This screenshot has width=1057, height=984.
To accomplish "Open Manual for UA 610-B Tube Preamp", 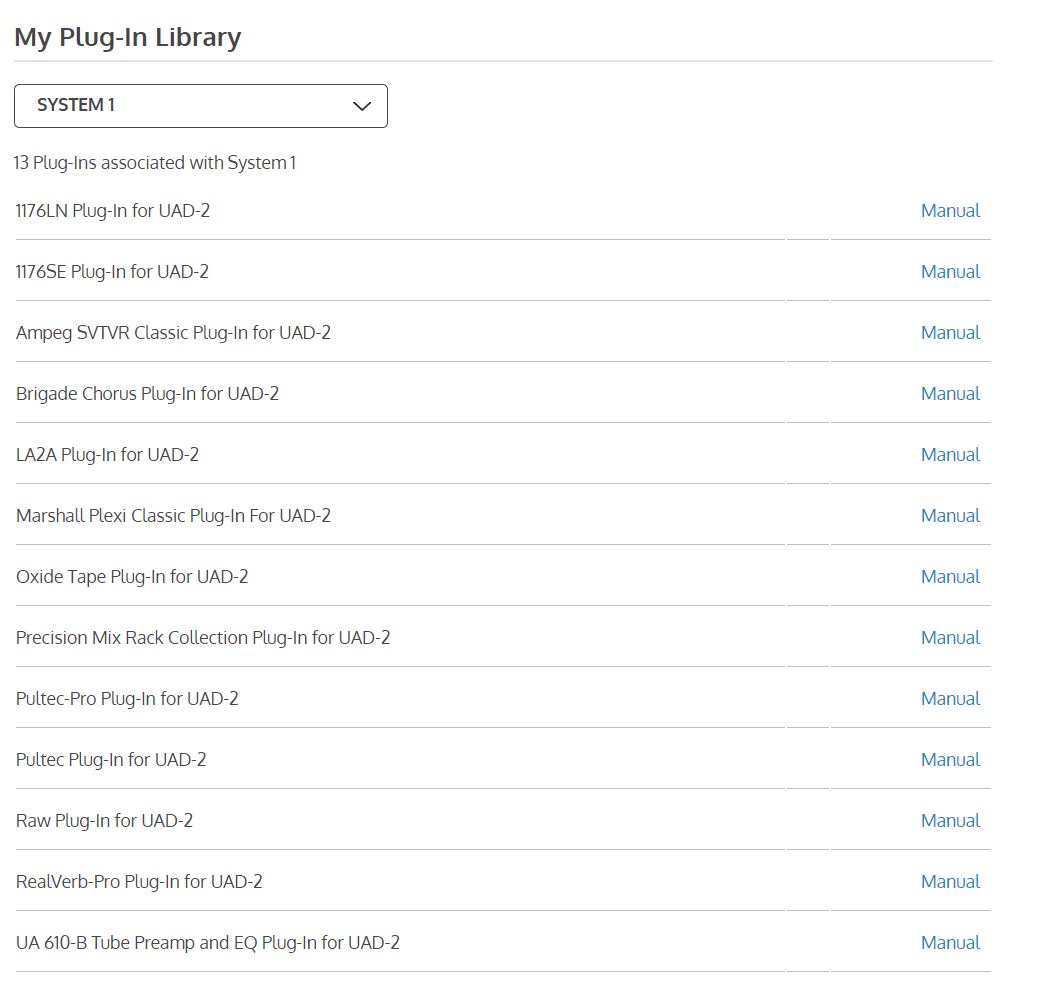I will point(949,943).
